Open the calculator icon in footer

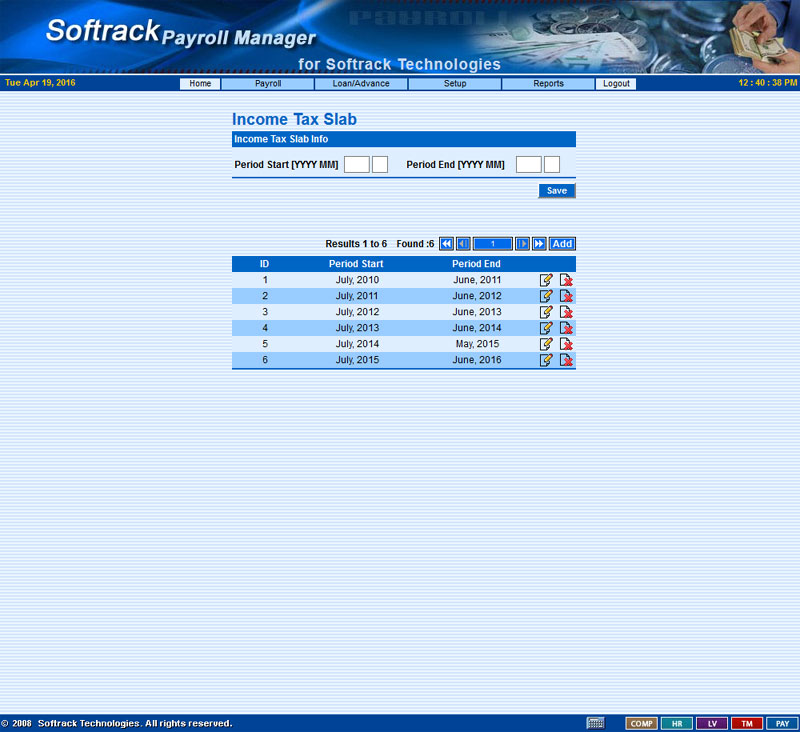[595, 723]
